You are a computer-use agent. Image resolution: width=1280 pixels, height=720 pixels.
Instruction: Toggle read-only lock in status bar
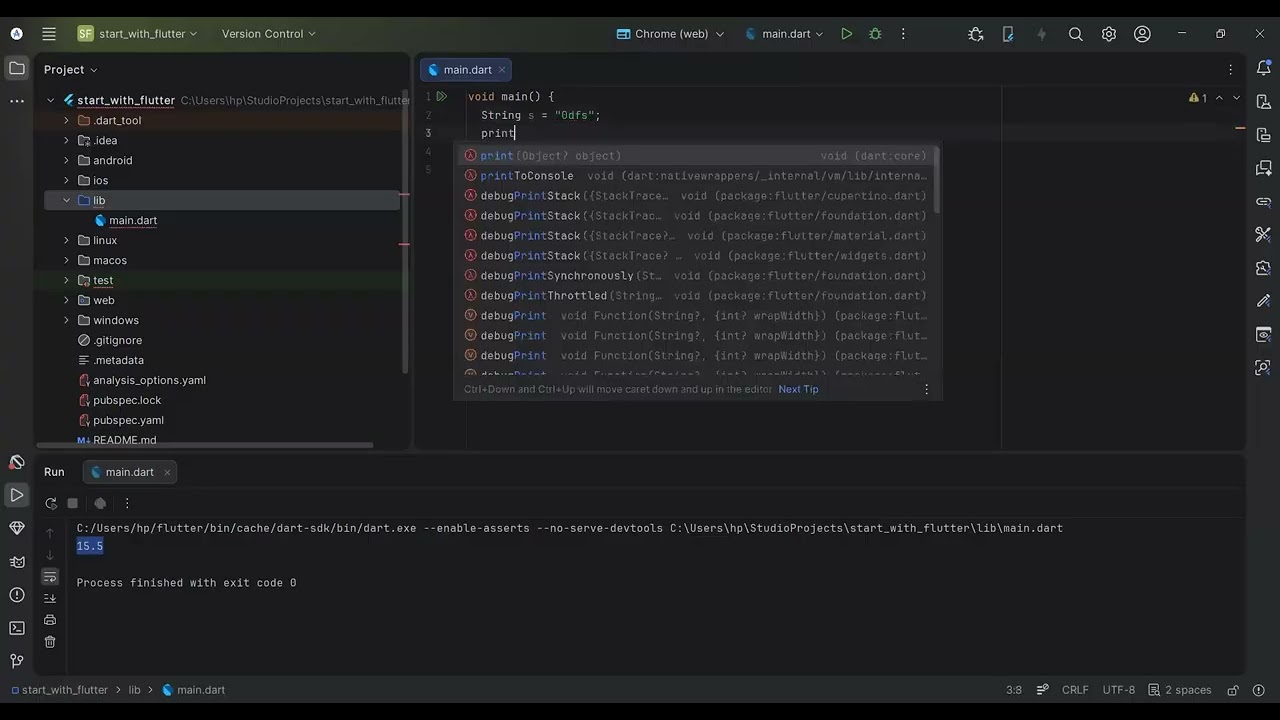[1233, 690]
